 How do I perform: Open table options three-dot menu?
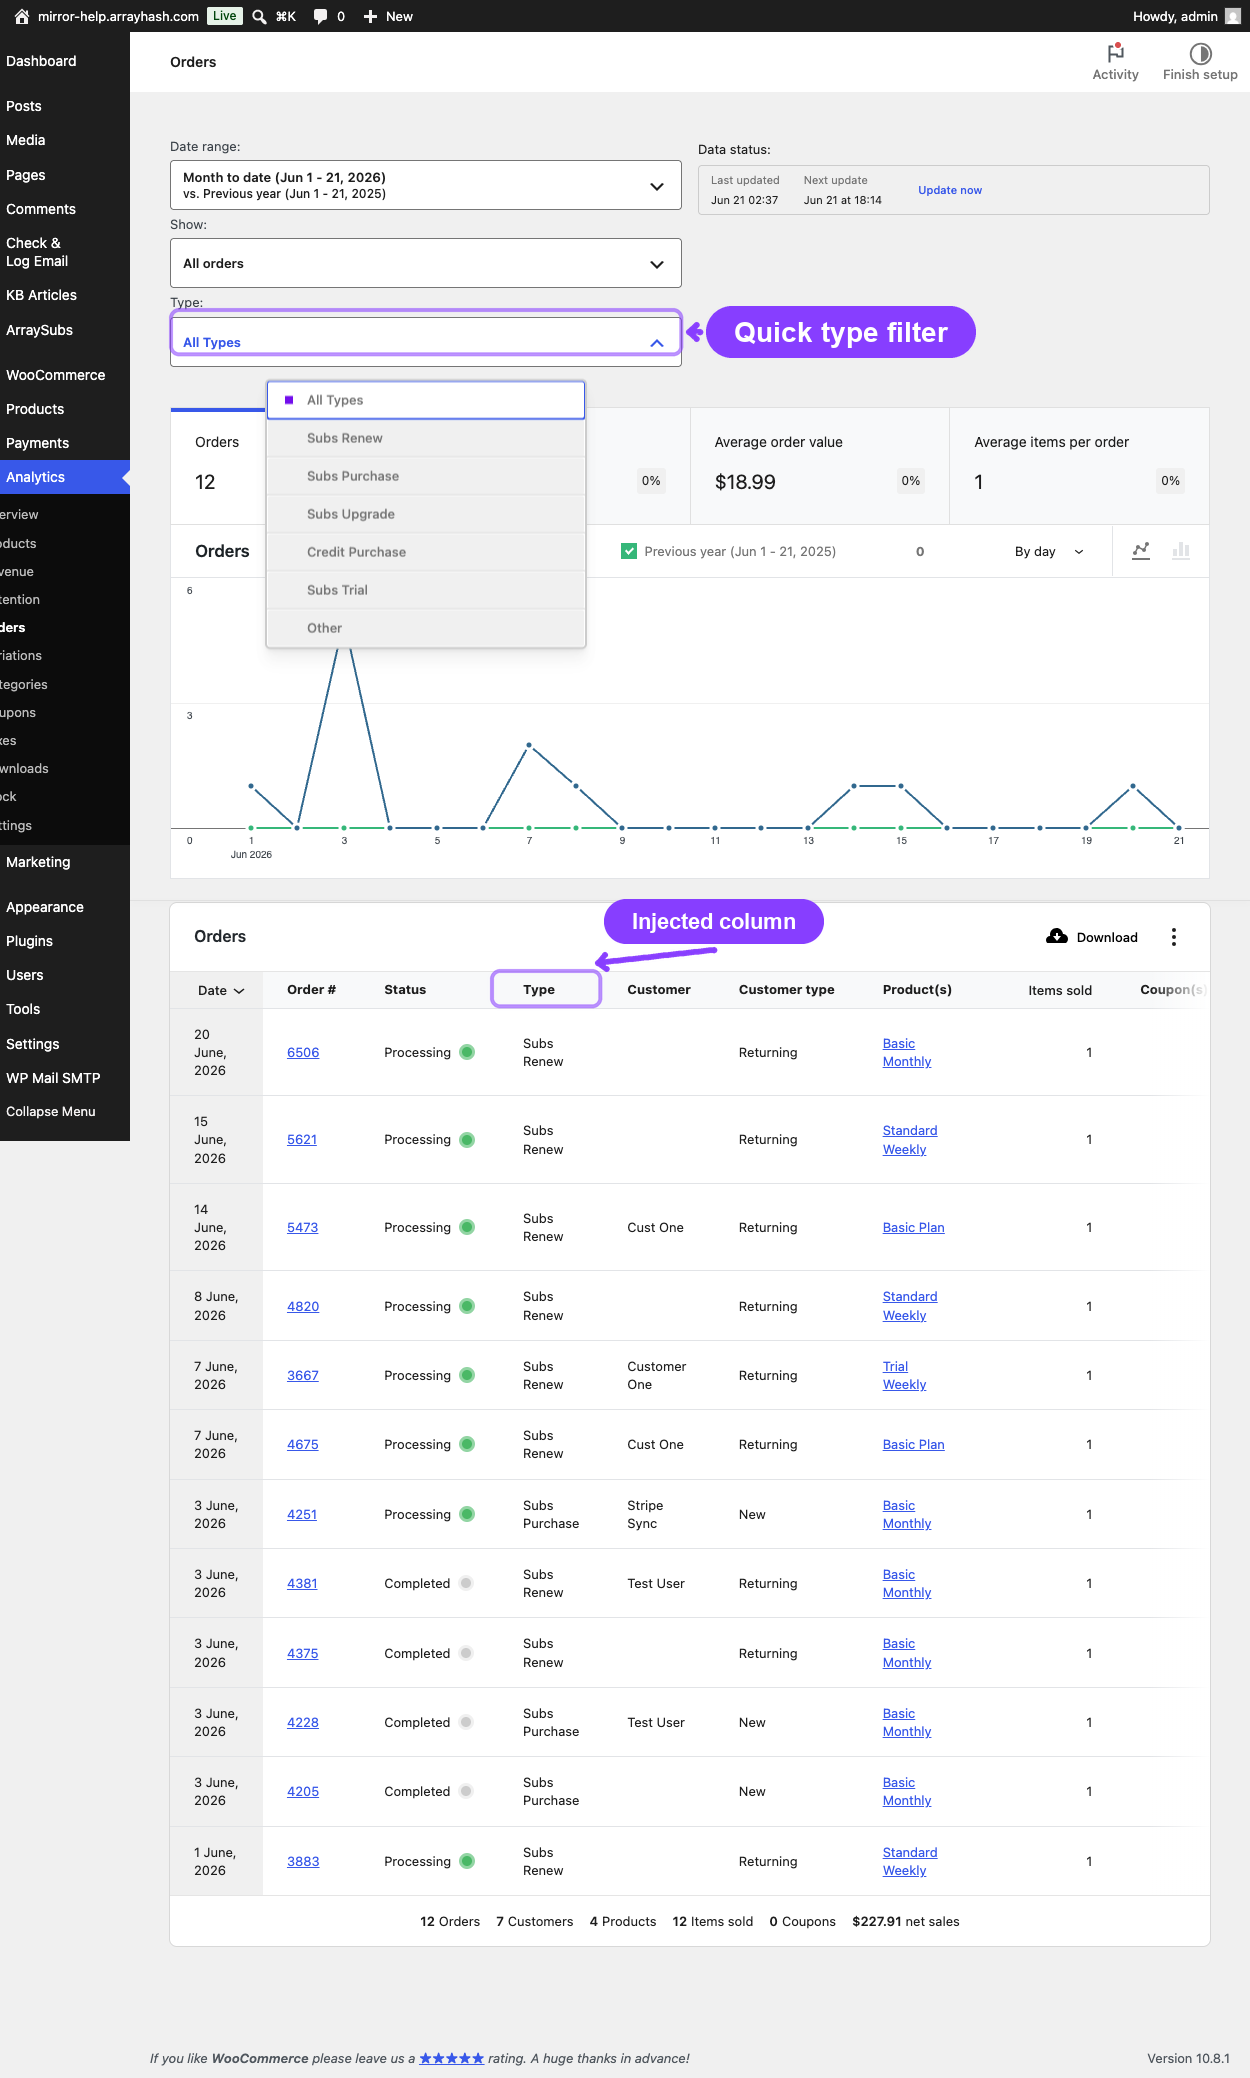[1174, 937]
